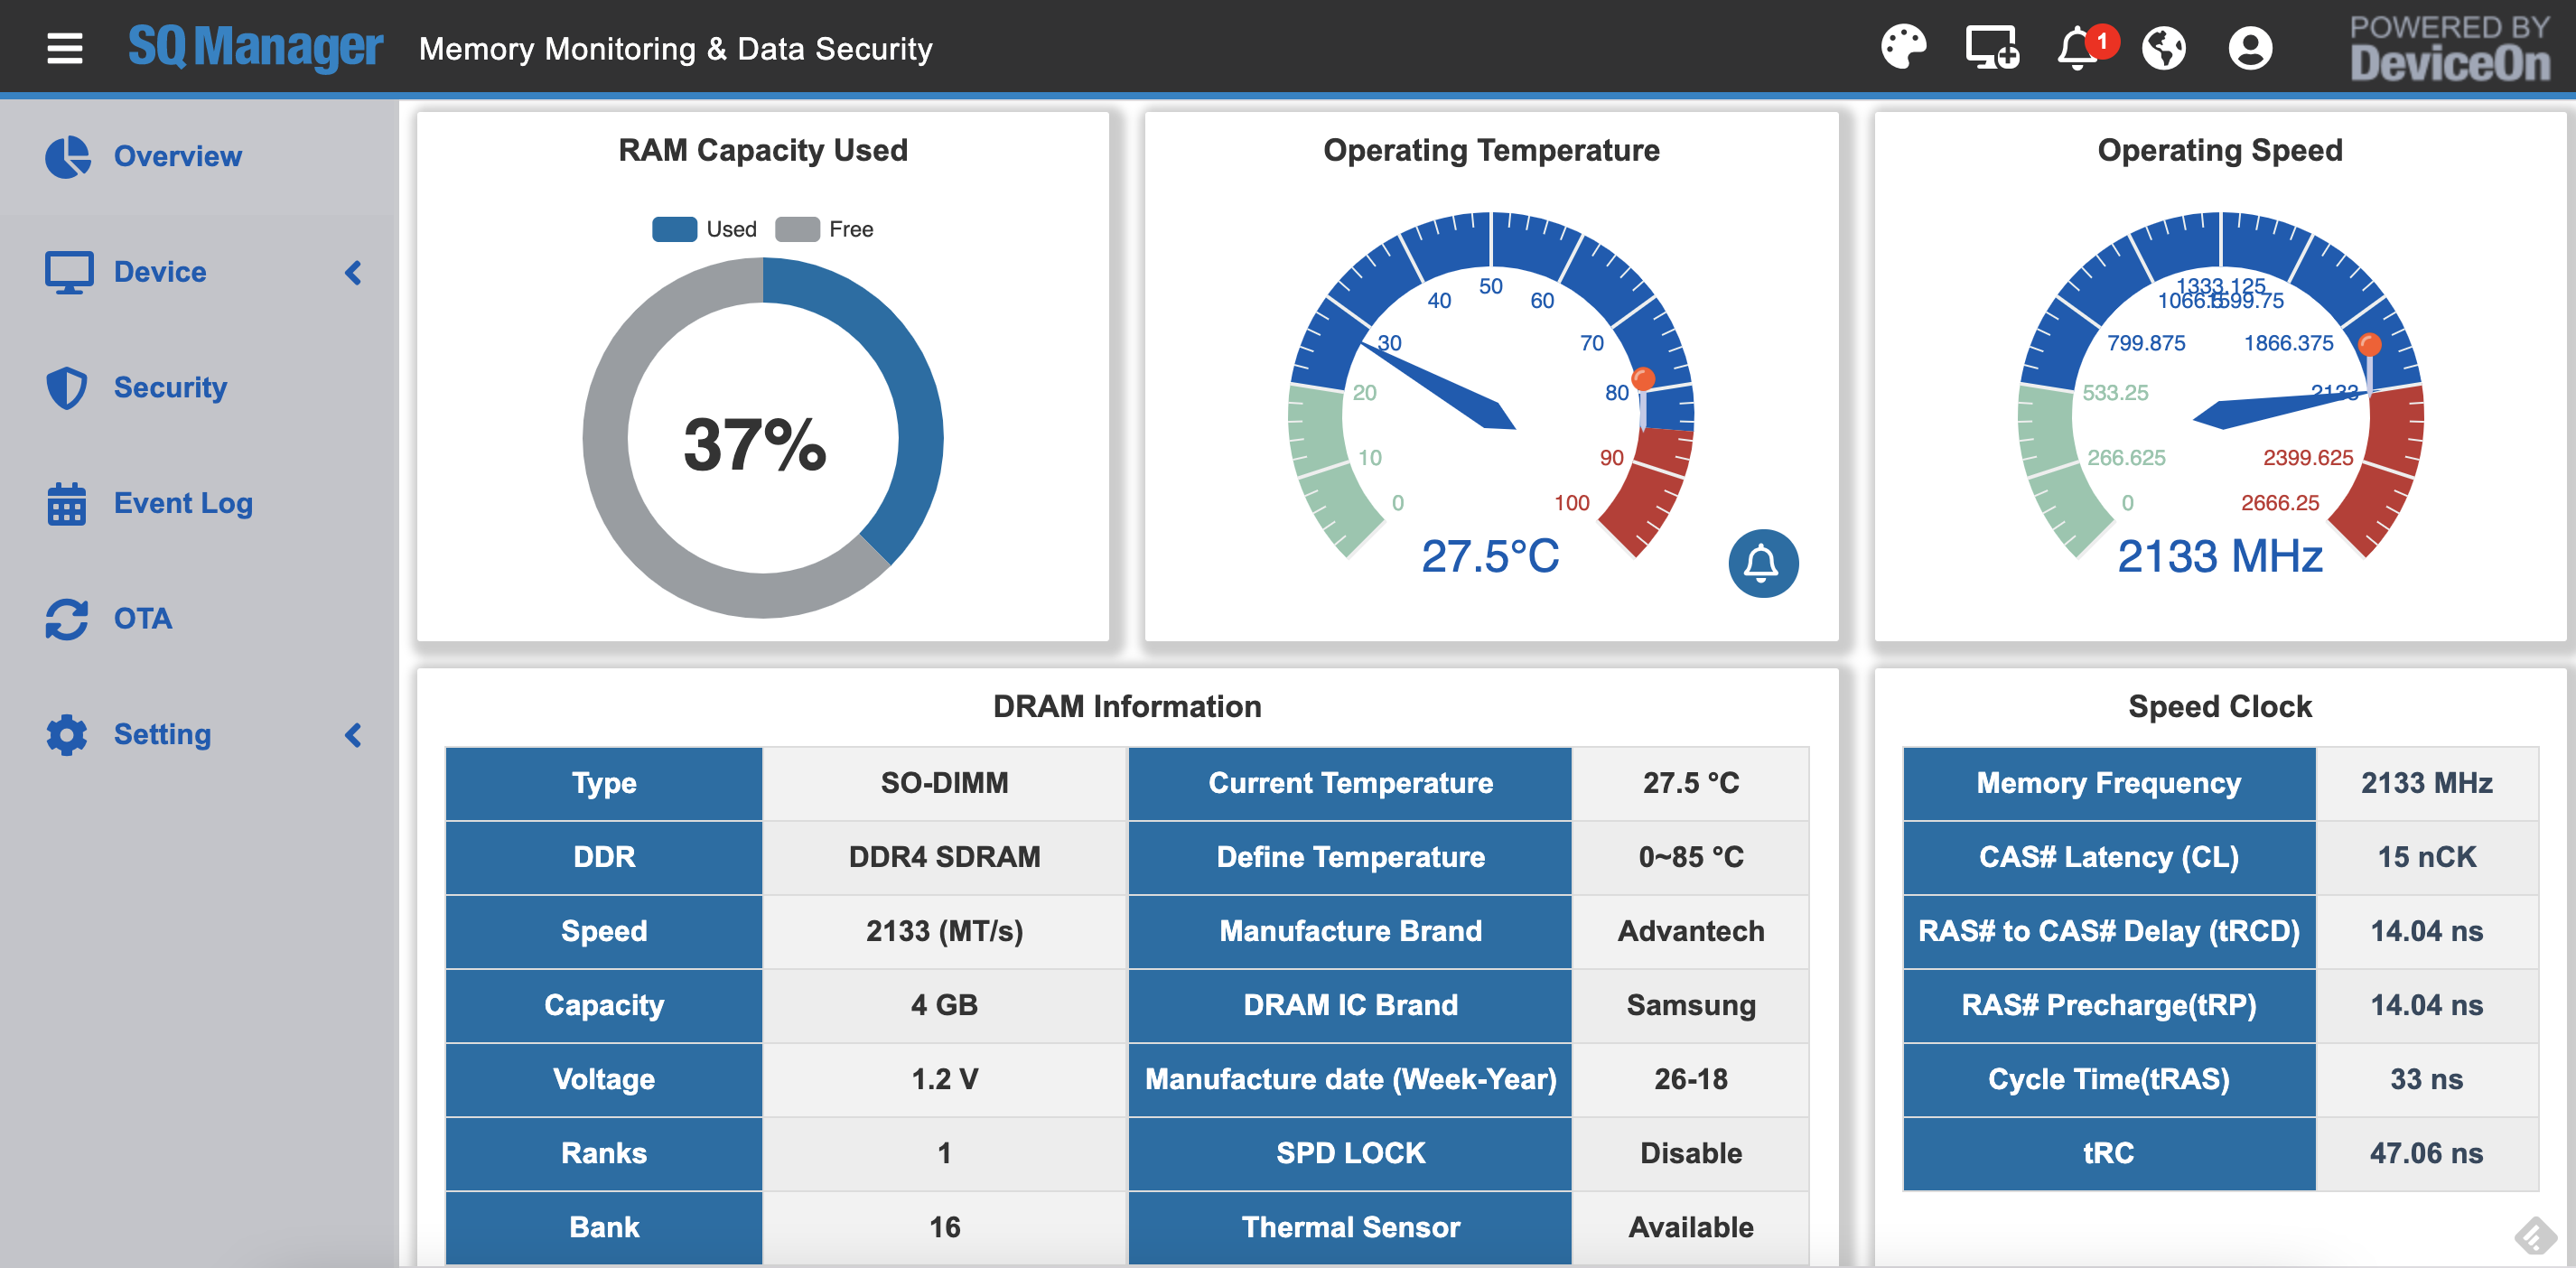Screen dimensions: 2576x1268
Task: Click the globe language icon
Action: 2164,47
